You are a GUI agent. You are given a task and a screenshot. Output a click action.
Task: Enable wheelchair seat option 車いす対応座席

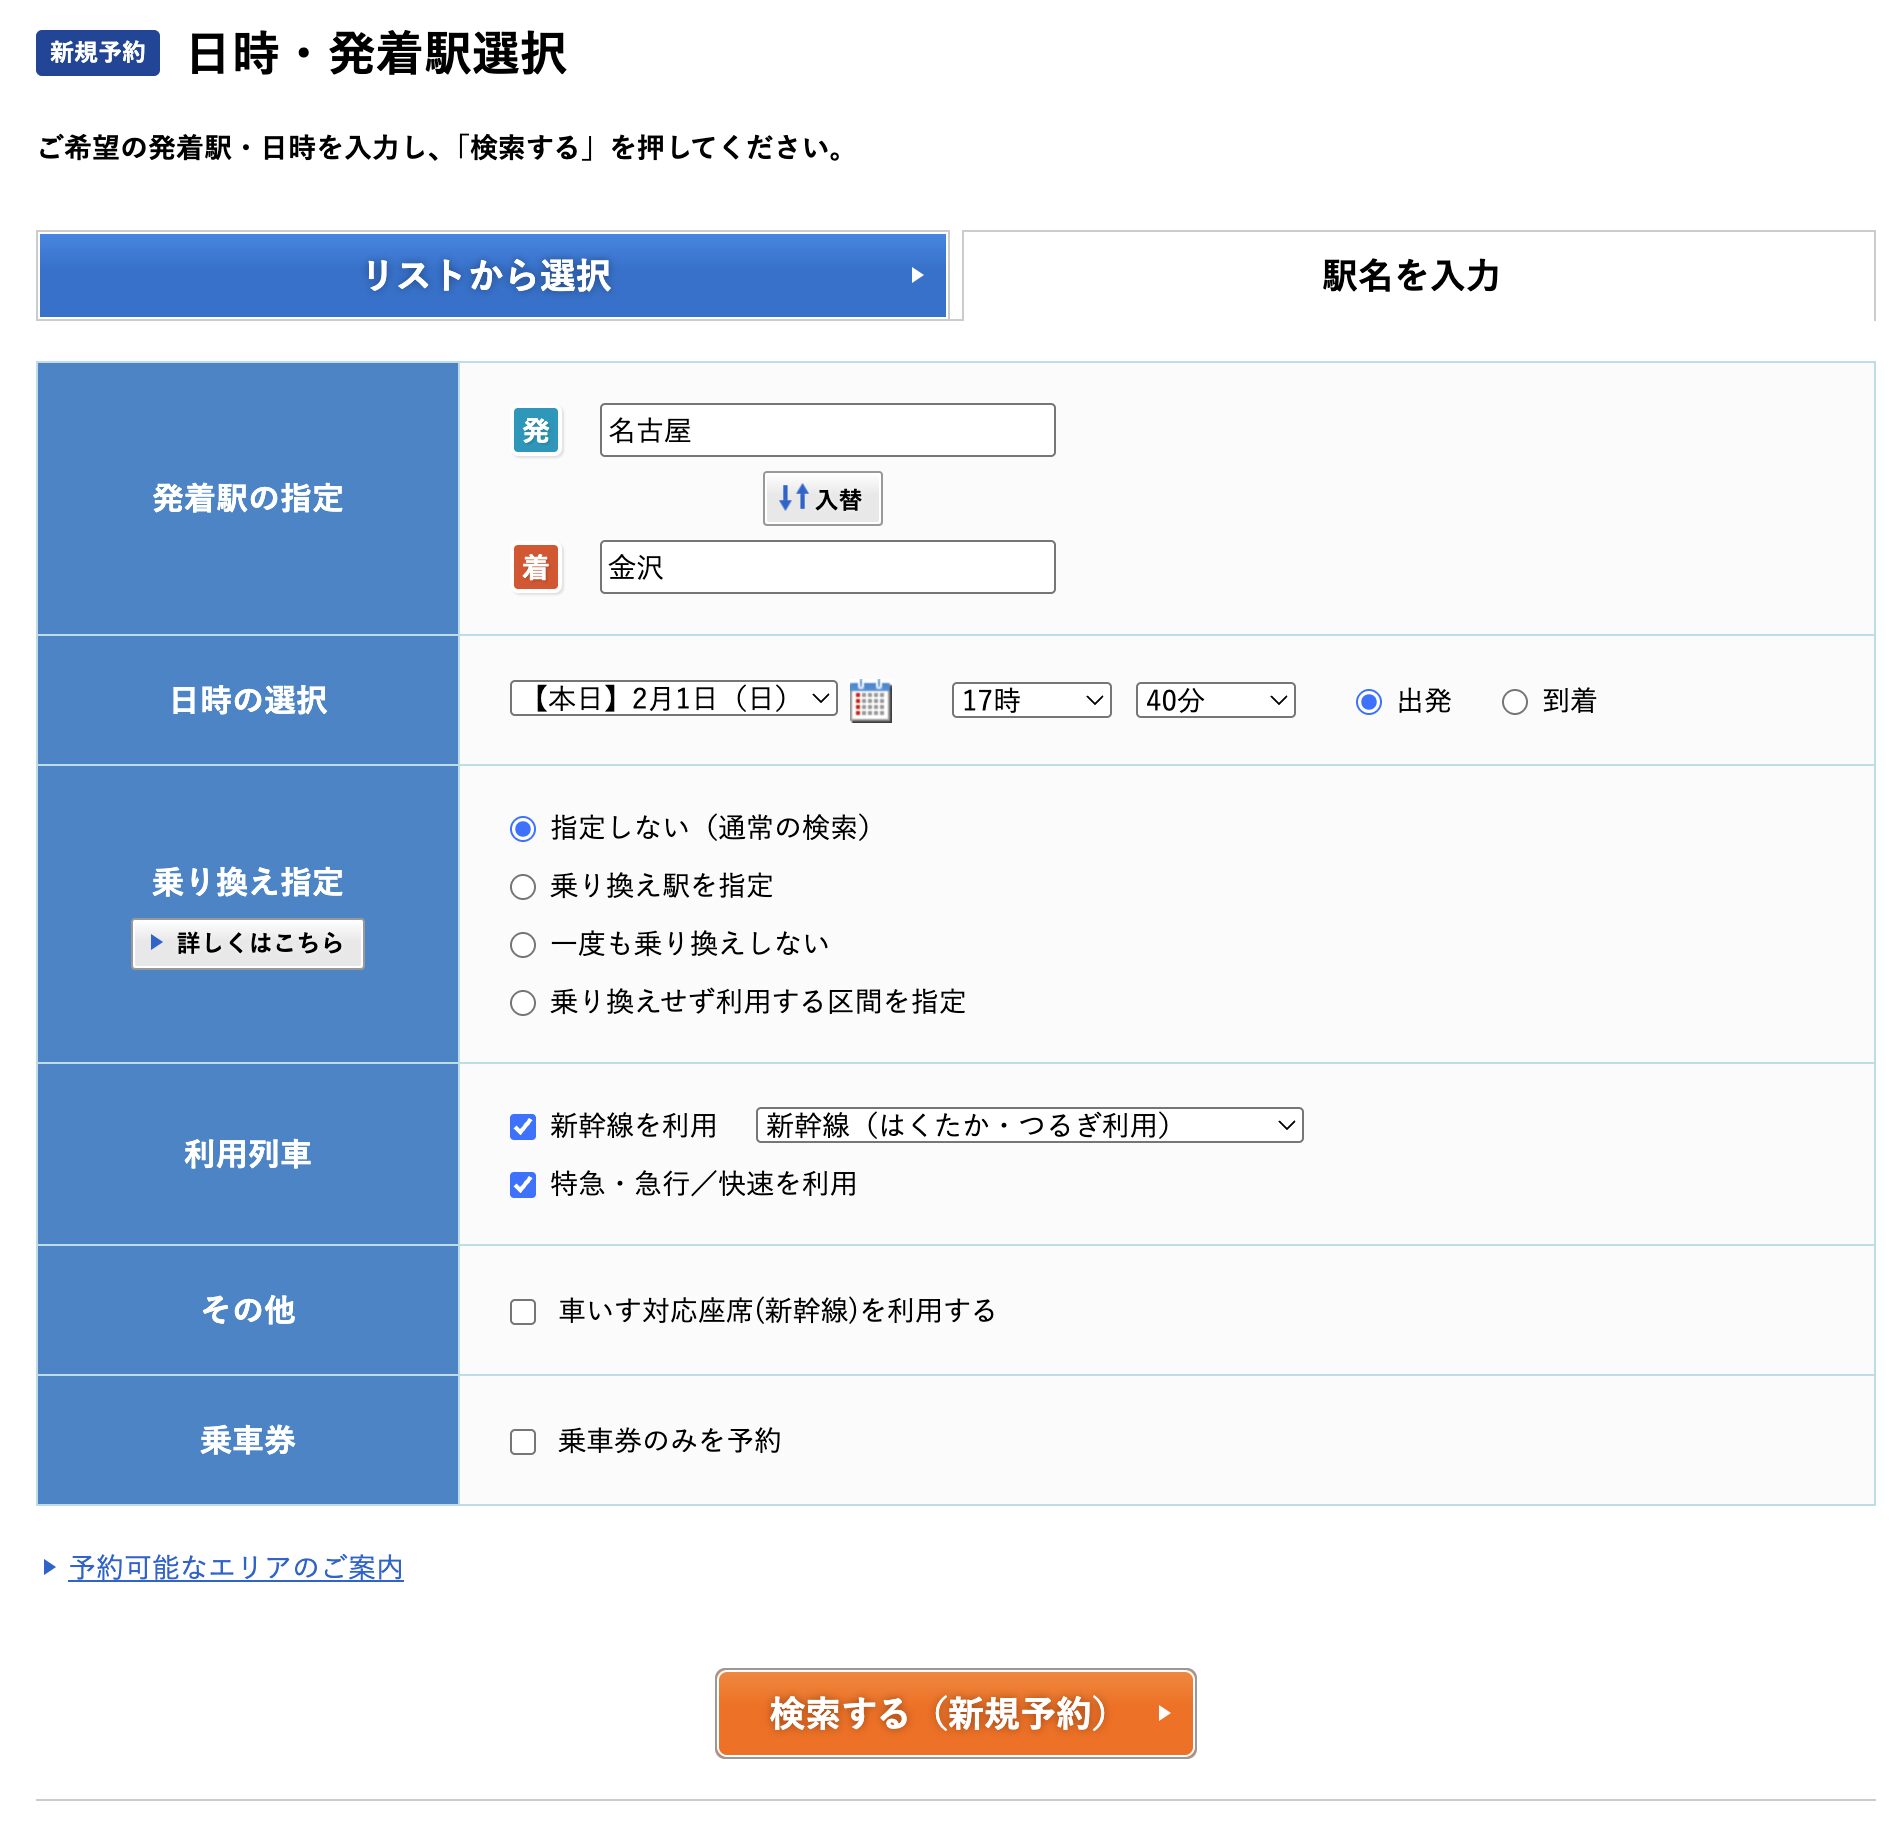pos(522,1311)
